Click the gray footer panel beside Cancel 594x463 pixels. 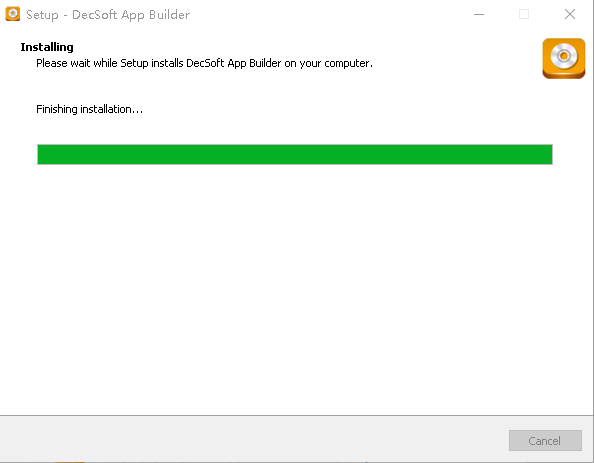tap(254, 440)
